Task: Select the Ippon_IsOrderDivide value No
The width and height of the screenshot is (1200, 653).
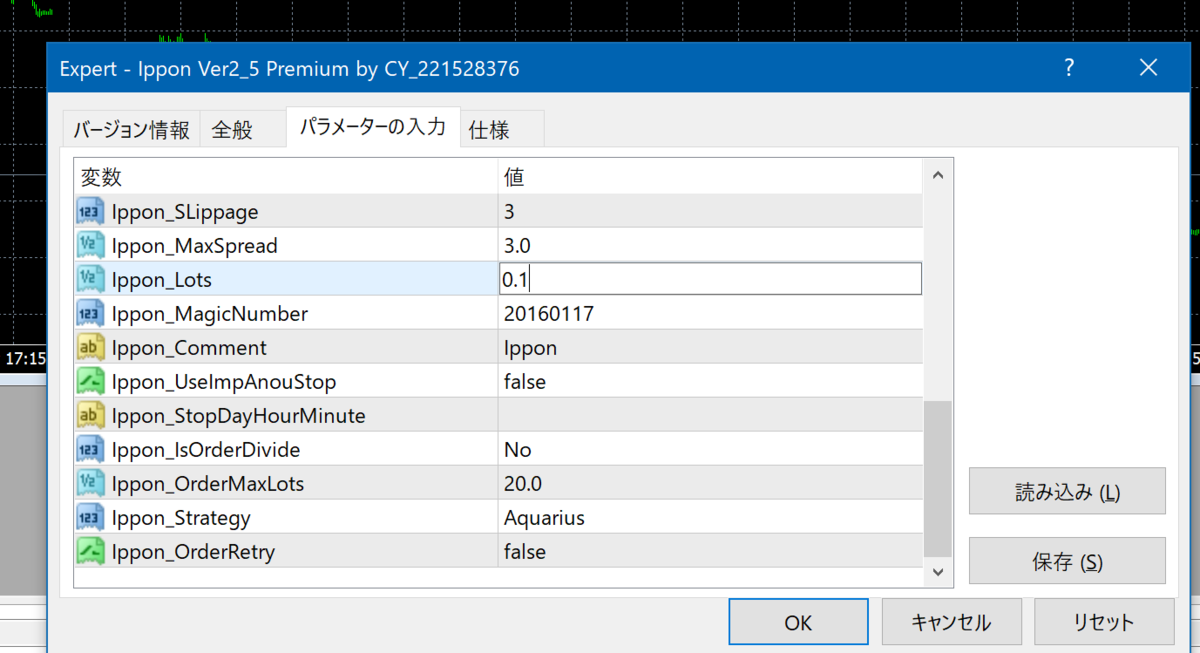Action: pos(518,450)
